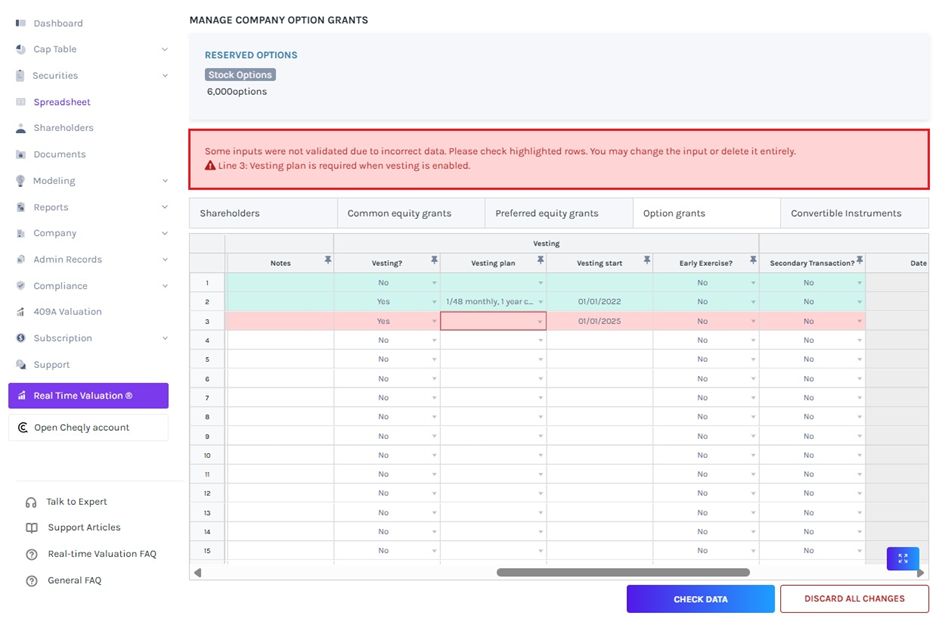
Task: Click the blue fullscreen expand icon
Action: pos(902,558)
